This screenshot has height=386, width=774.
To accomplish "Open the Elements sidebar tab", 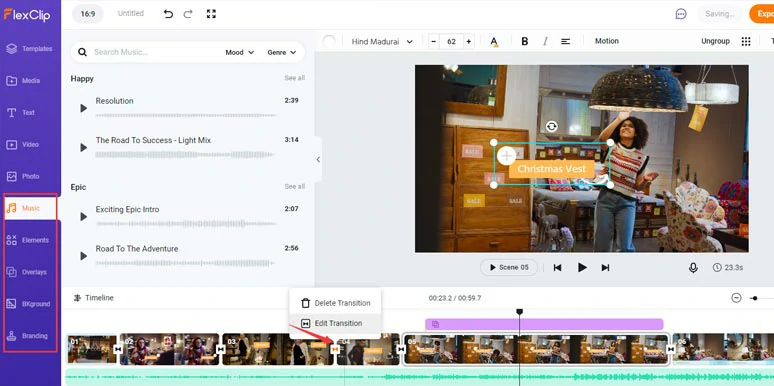I will click(x=30, y=240).
